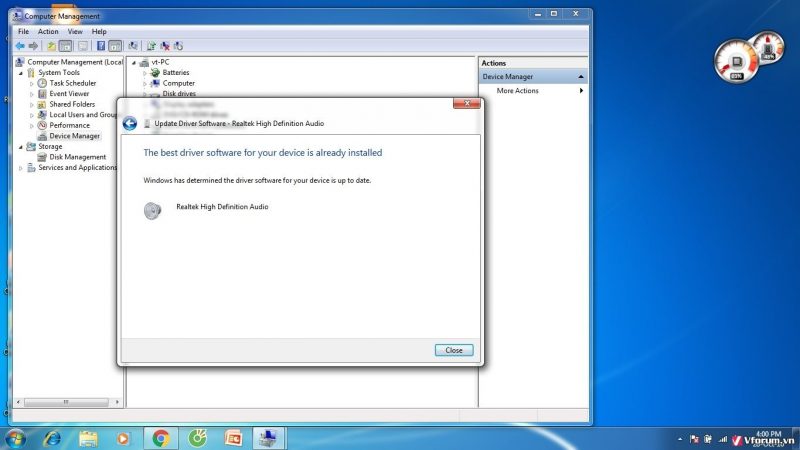Expand the Performance node arrow
Screen dimensions: 800x450
[32, 126]
